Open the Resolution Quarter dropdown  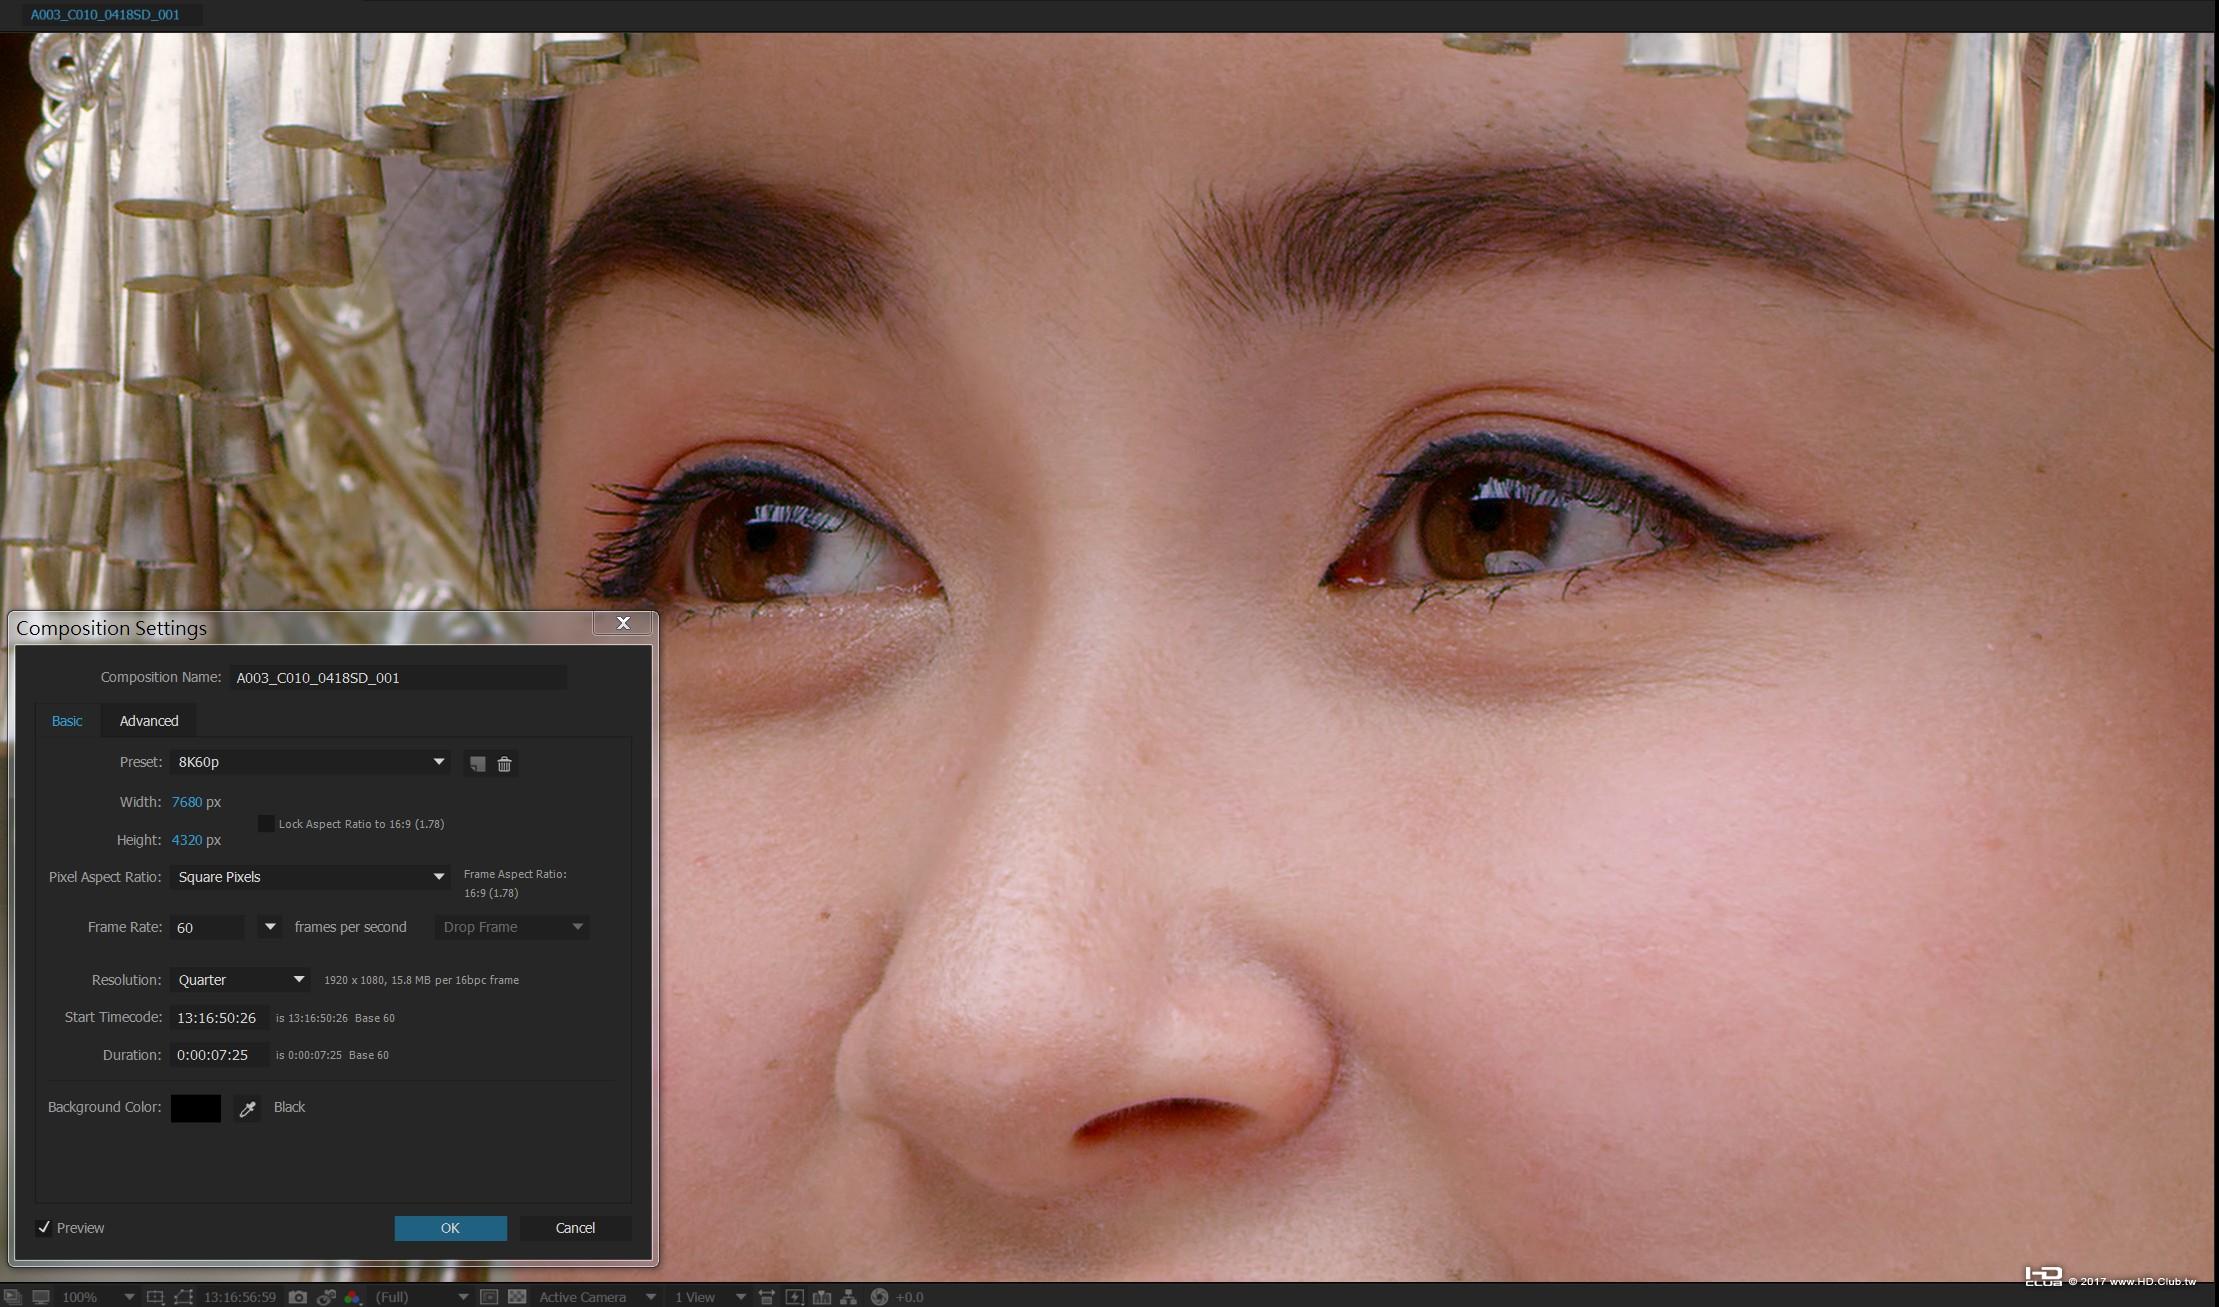click(240, 980)
